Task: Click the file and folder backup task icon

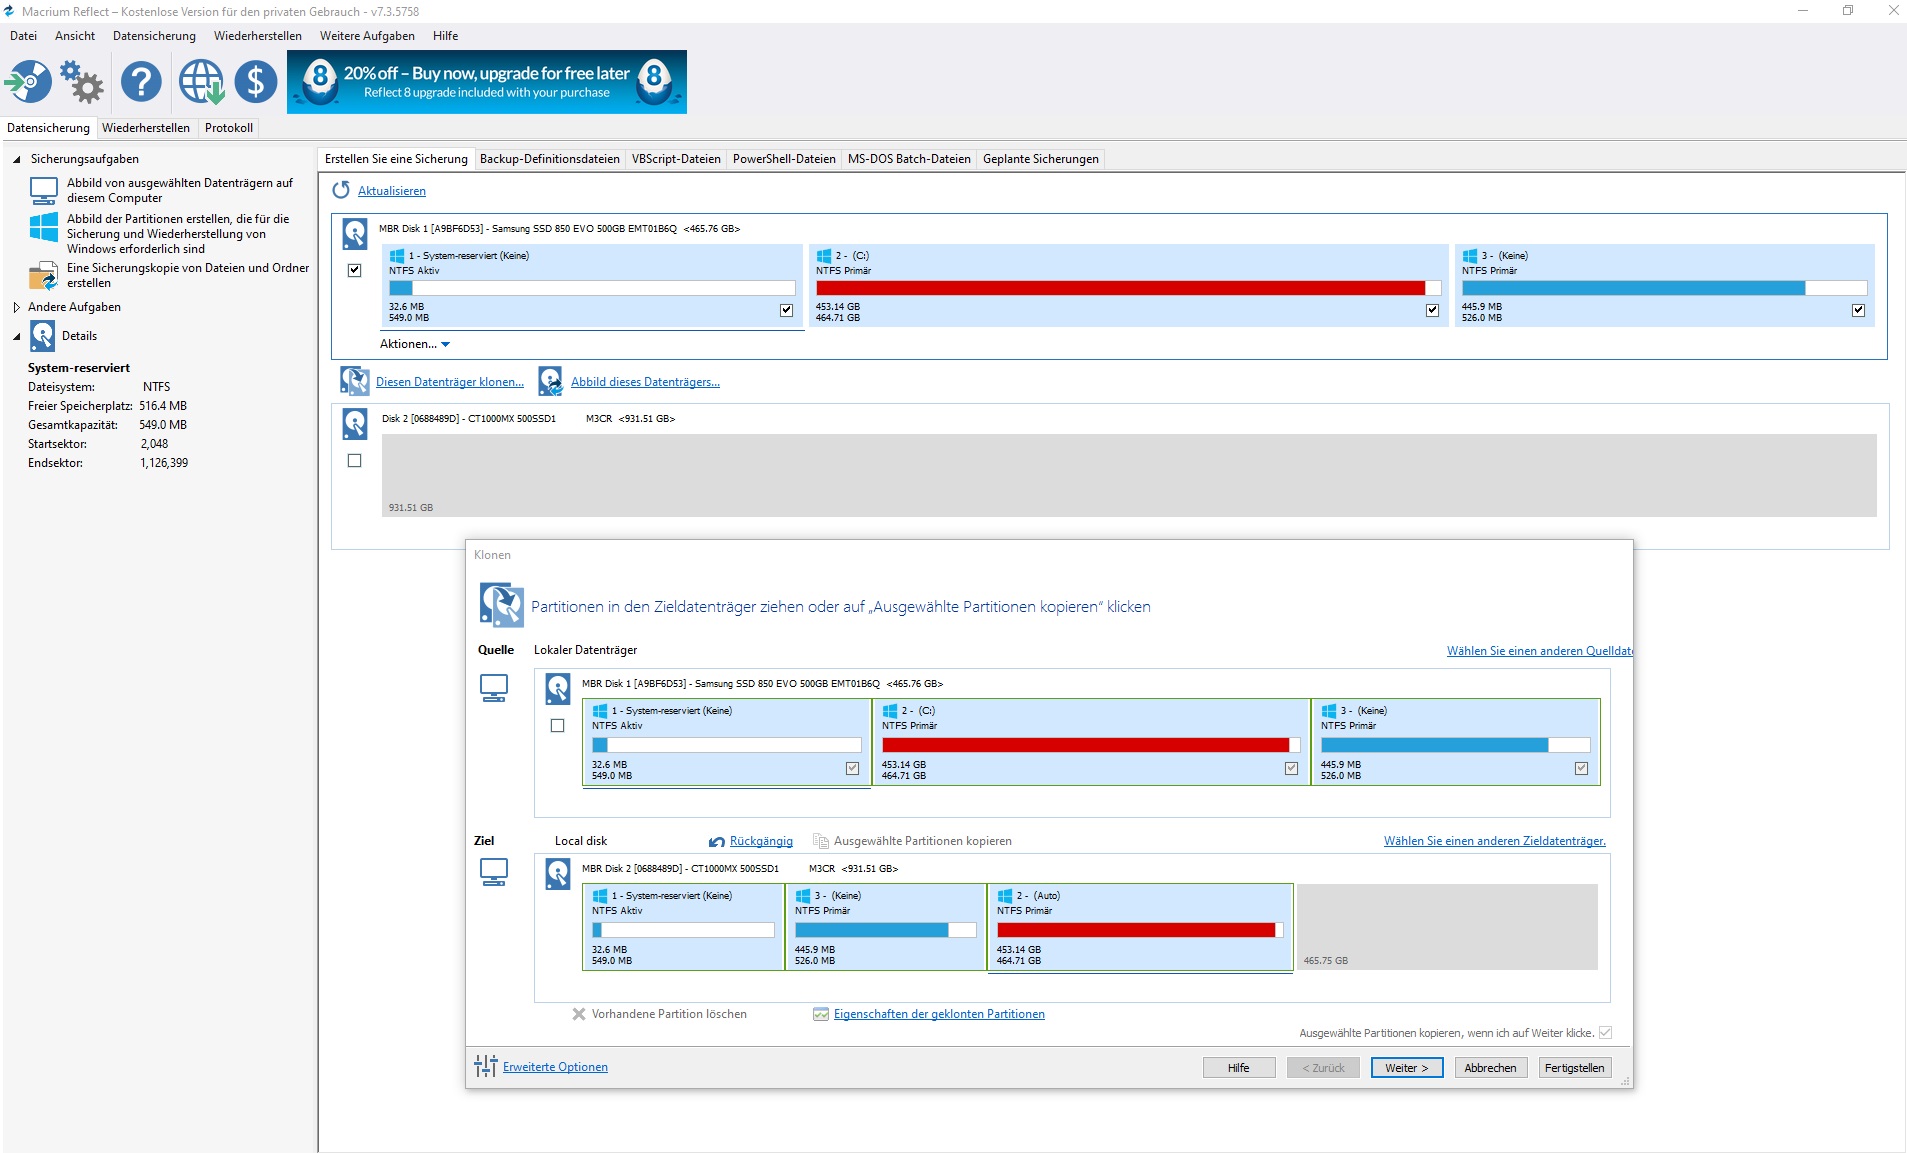Action: (x=43, y=275)
